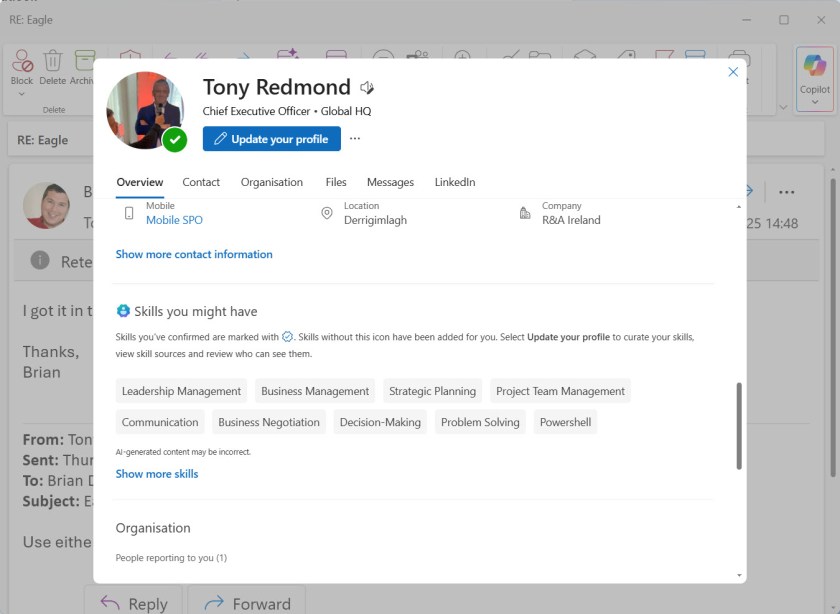Select the LinkedIn tab

click(454, 182)
